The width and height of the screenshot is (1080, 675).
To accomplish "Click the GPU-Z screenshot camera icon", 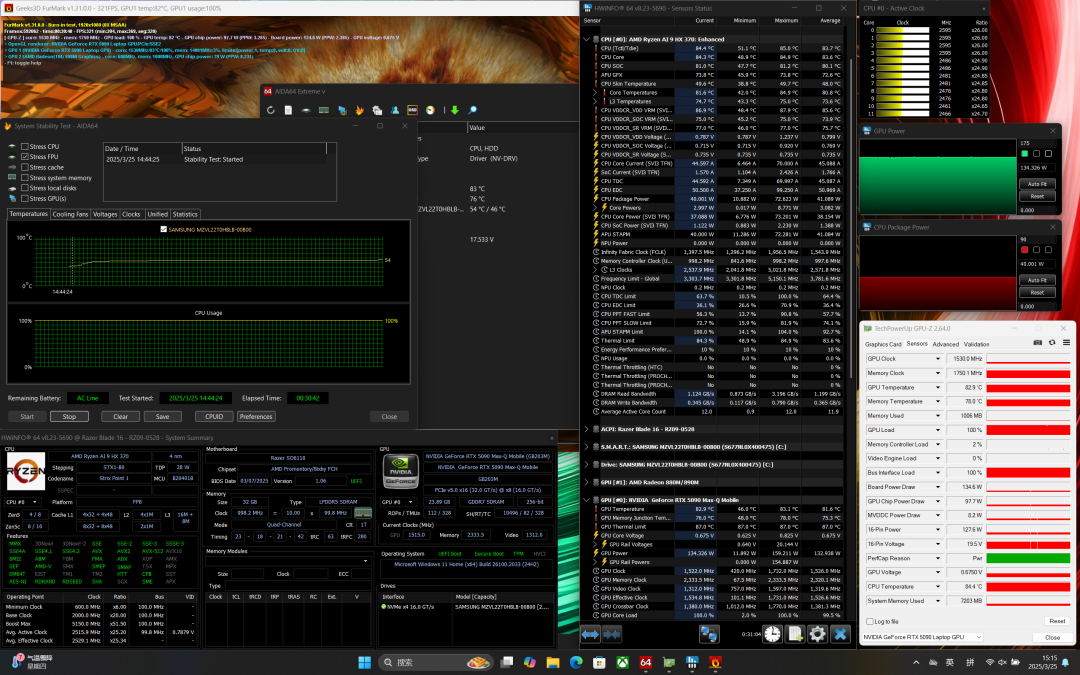I will (1038, 343).
